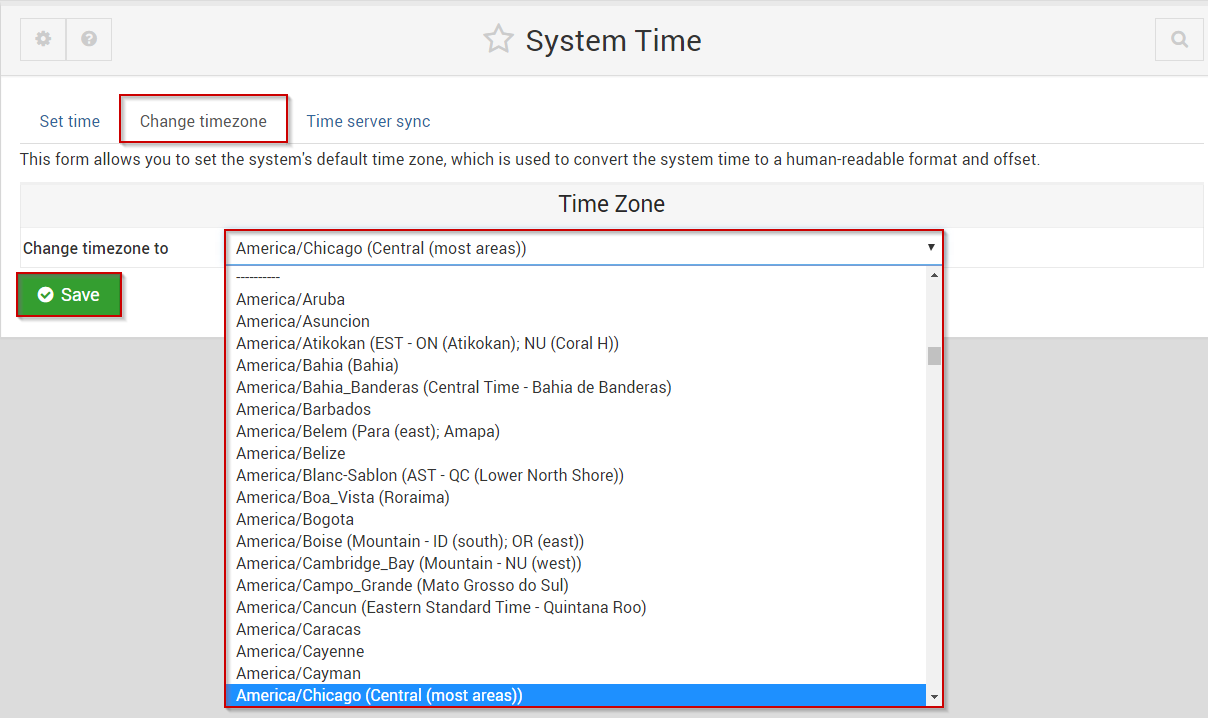Screen dimensions: 1208x718
Task: Click the list scrollbar up arrow
Action: point(934,274)
